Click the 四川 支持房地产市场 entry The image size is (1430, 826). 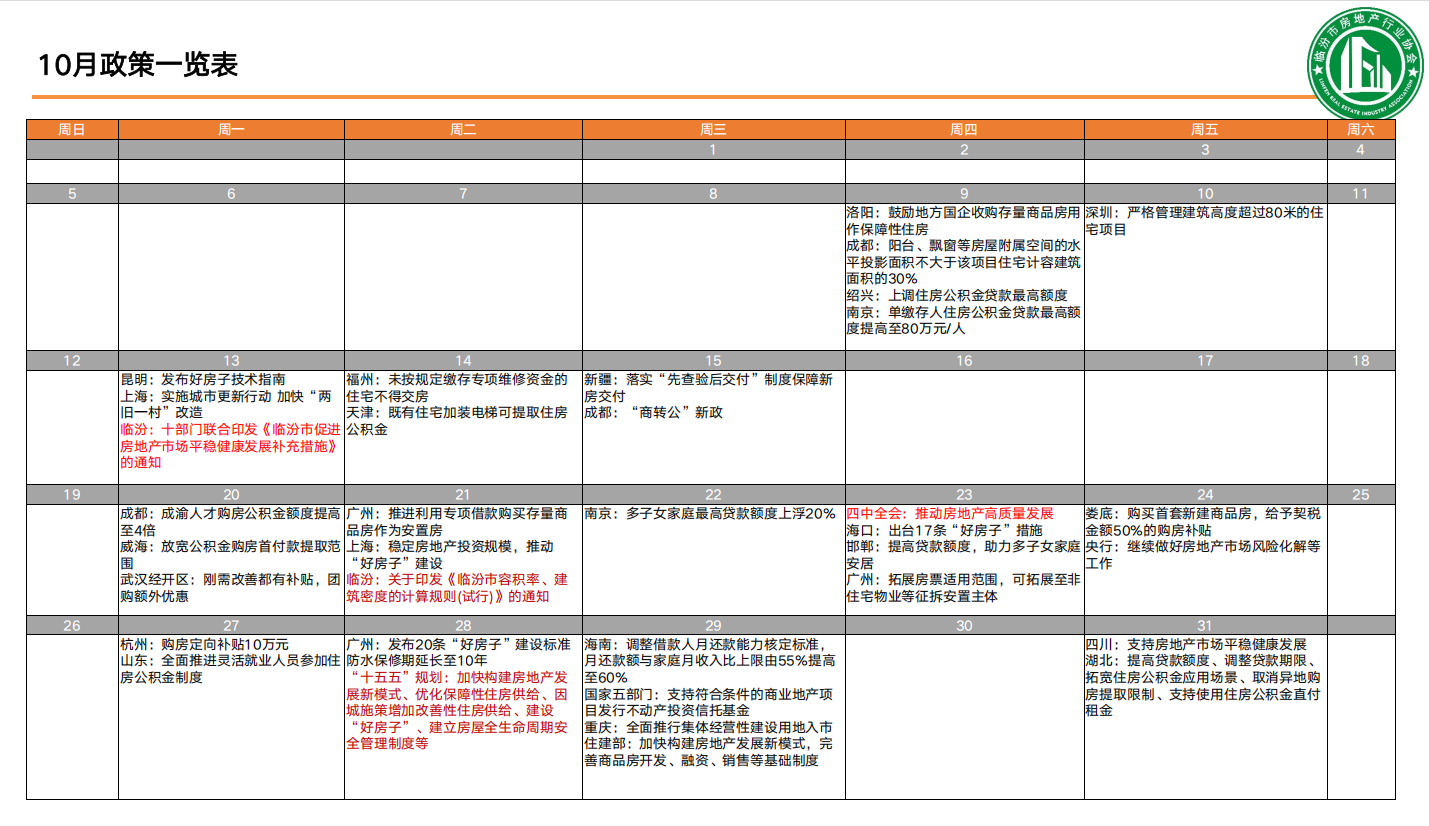click(x=1196, y=645)
